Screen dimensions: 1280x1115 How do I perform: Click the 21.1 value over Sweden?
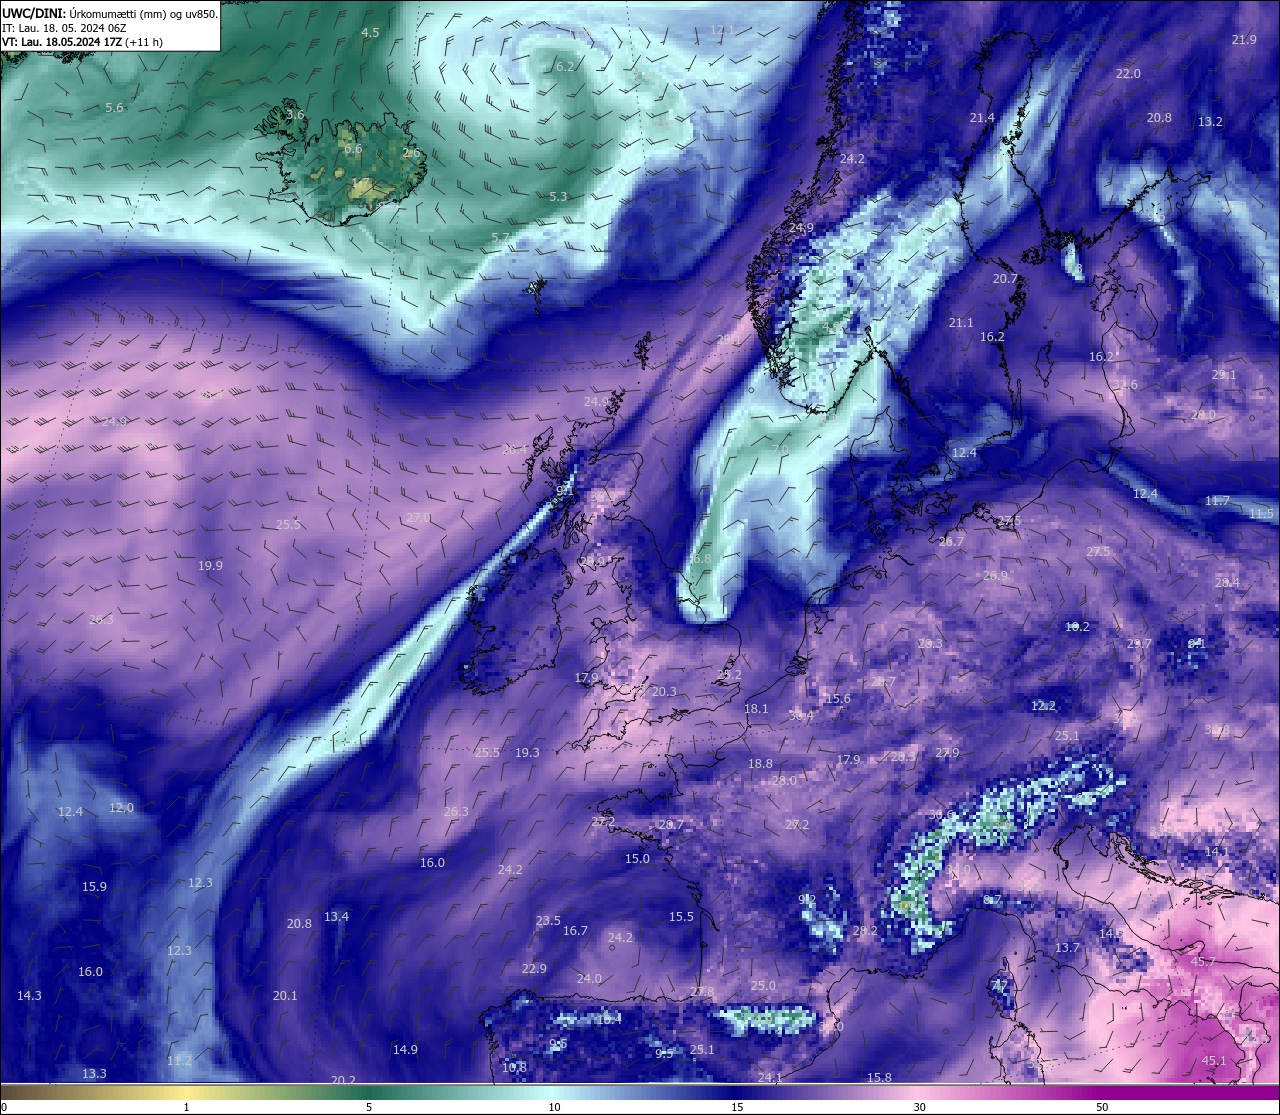961,323
